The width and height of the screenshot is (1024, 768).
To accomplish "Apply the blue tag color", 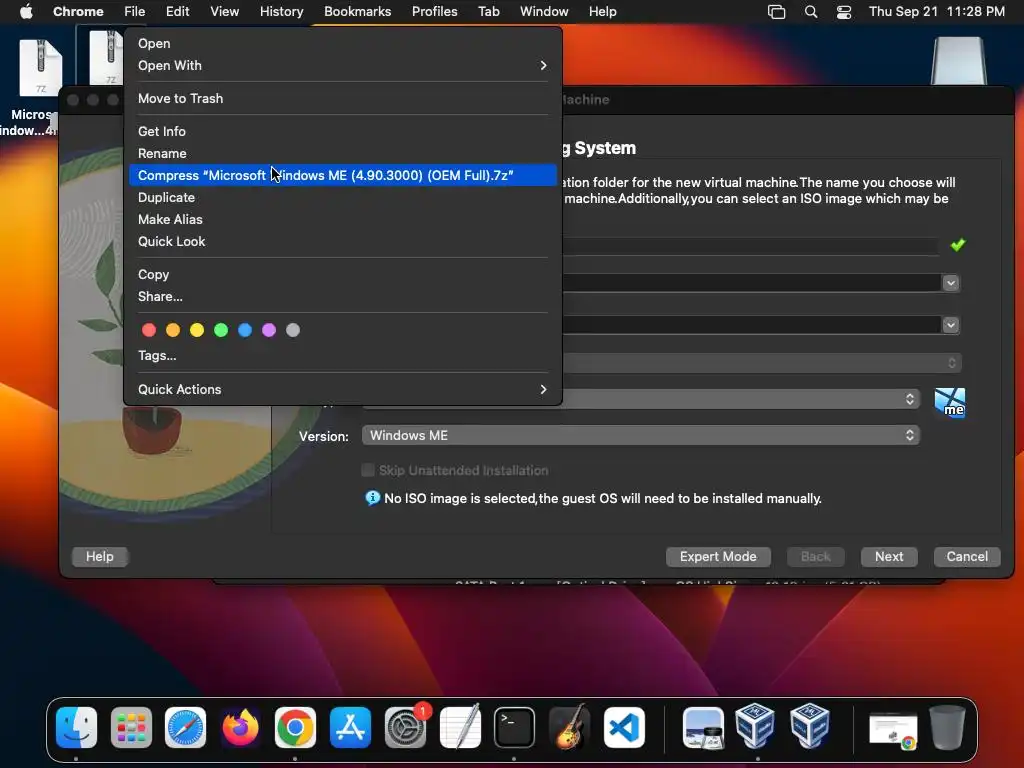I will tap(245, 330).
